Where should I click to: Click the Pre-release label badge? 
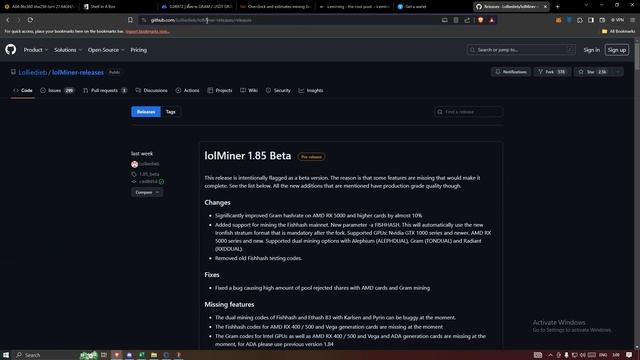pos(311,157)
